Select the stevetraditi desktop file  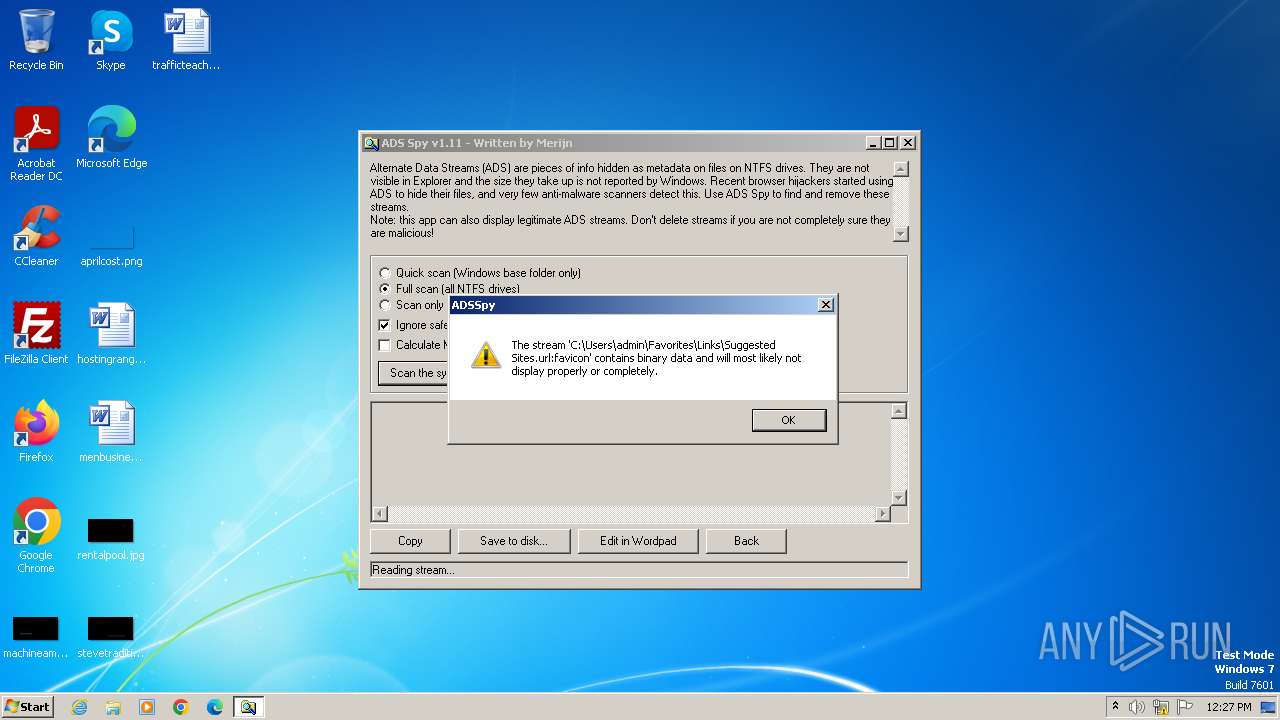coord(111,638)
